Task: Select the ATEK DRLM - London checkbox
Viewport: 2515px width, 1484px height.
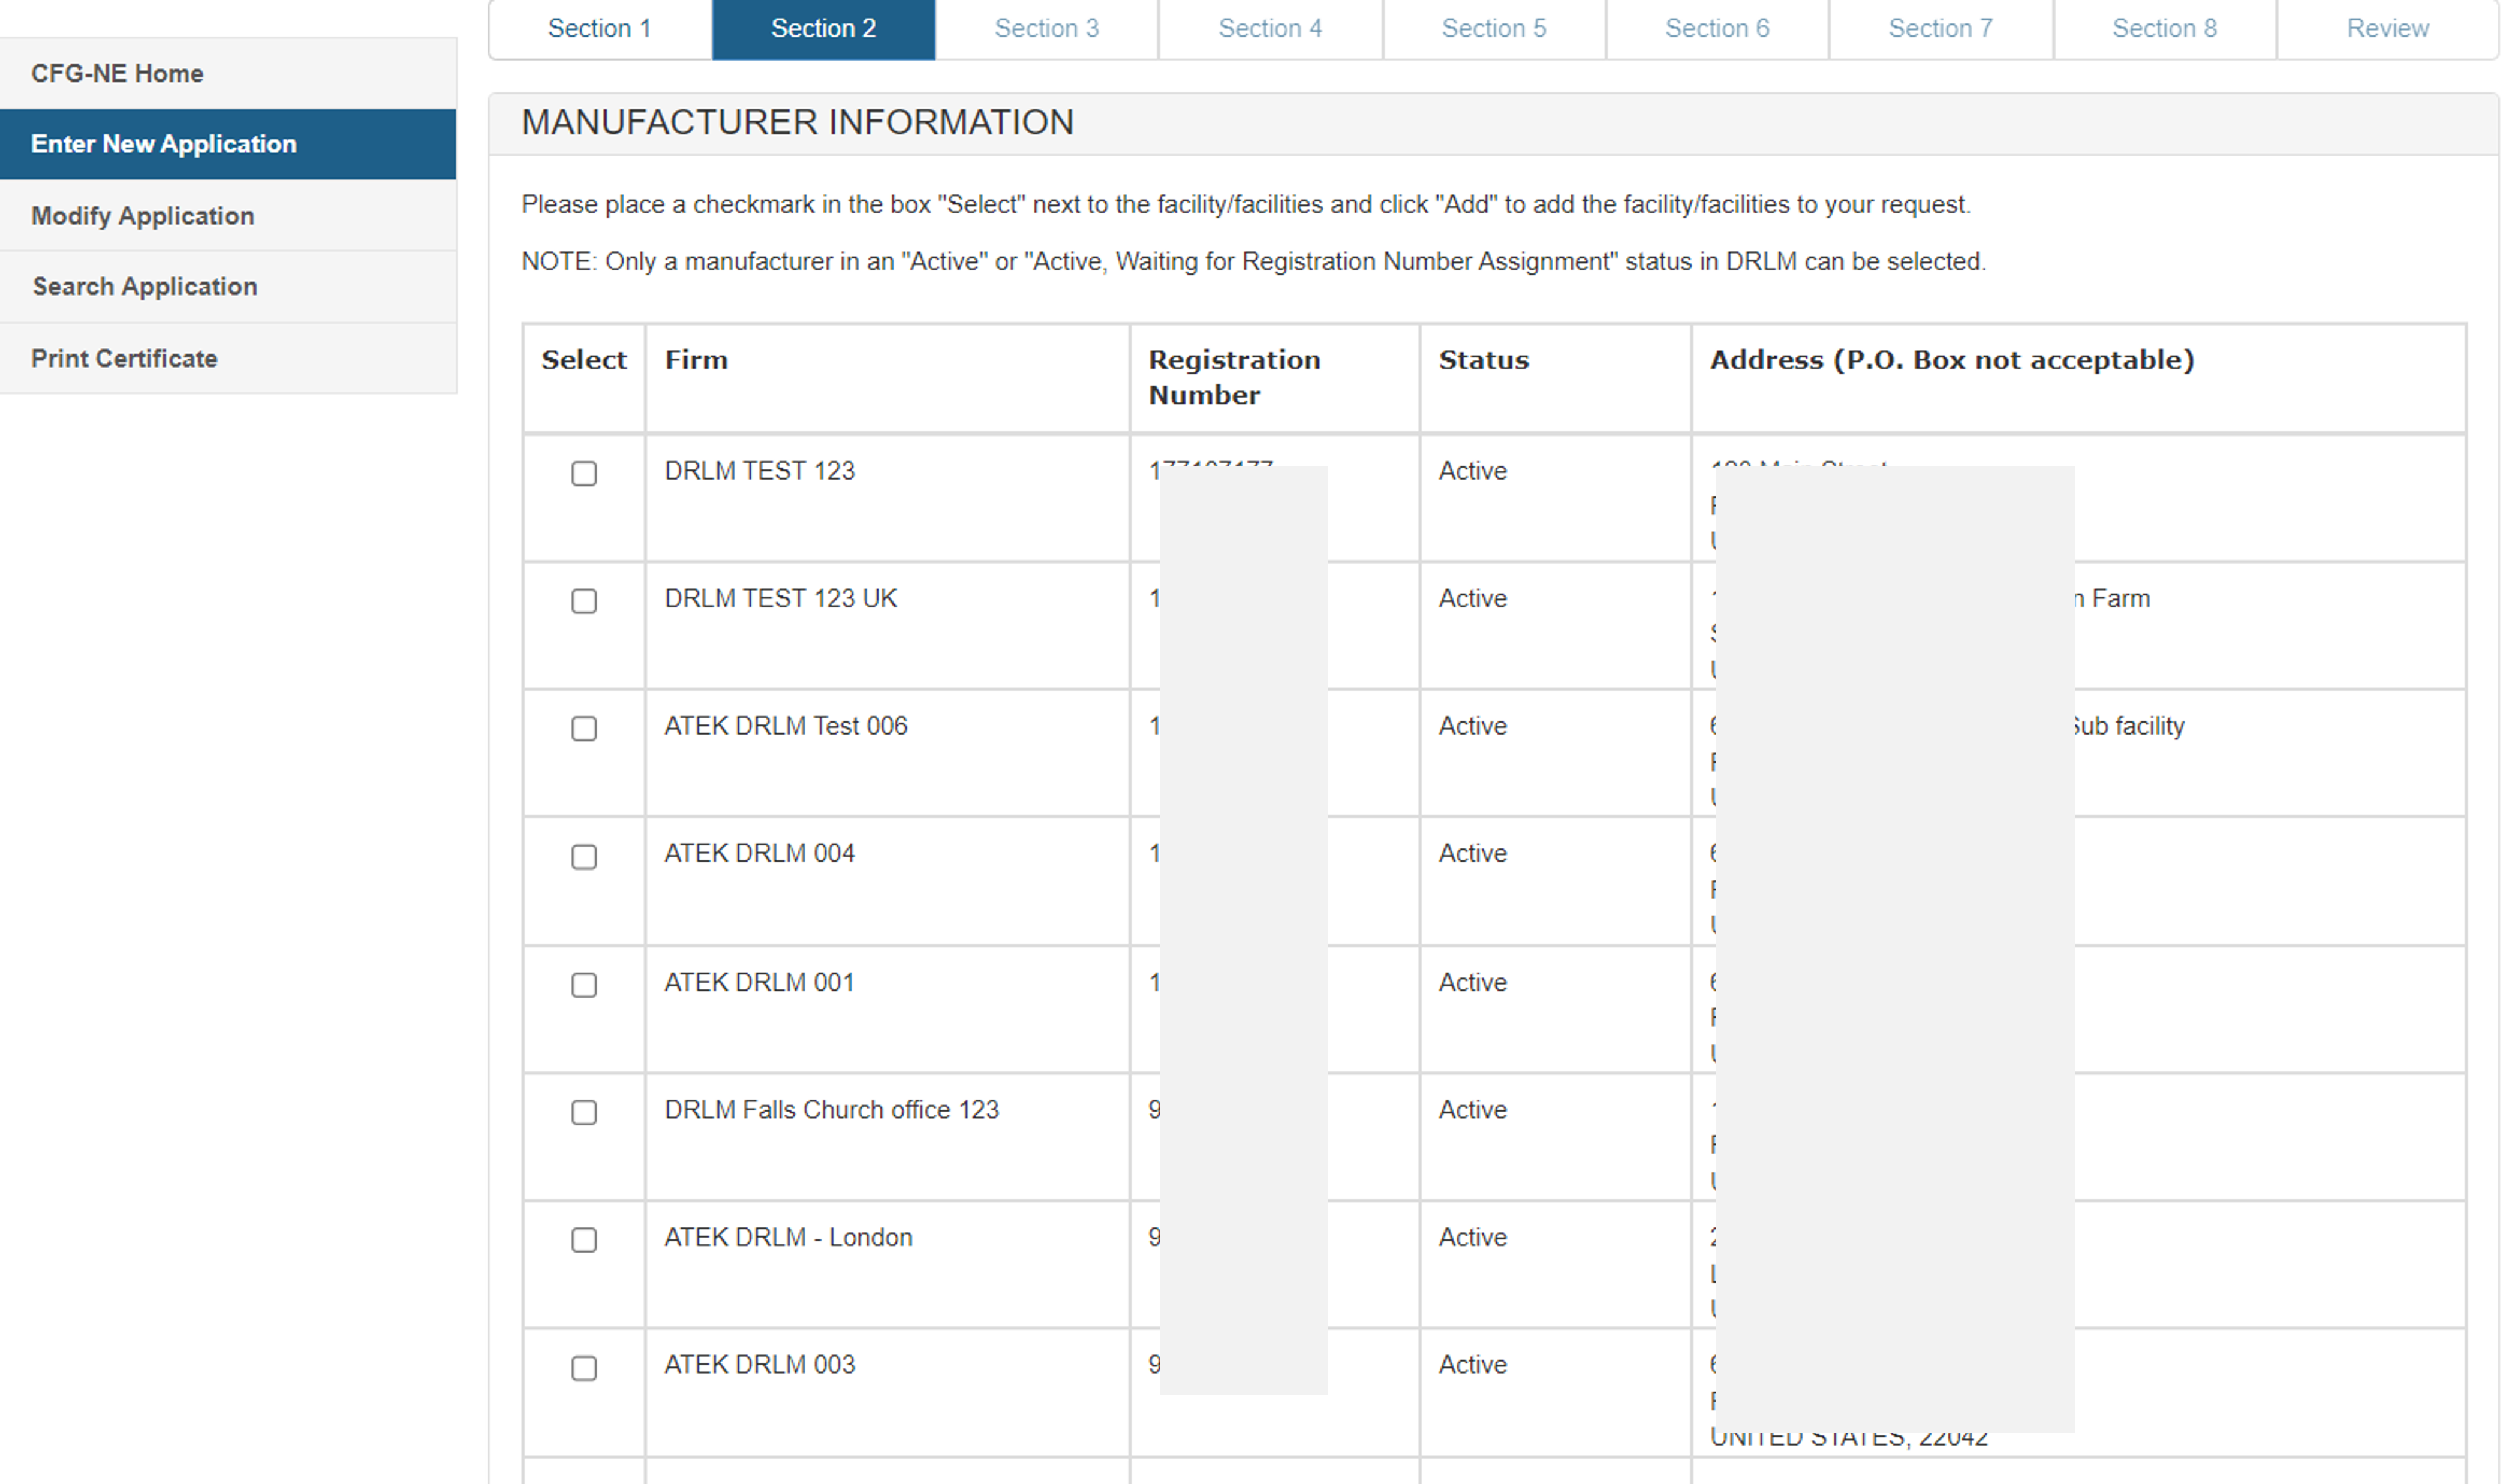Action: (x=584, y=1240)
